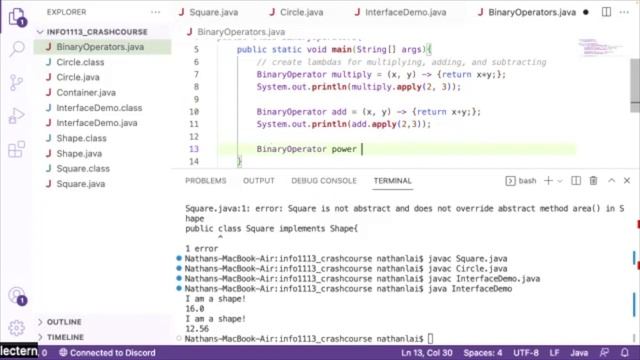
Task: Change indentation via Spaces: 4
Action: tap(483, 353)
